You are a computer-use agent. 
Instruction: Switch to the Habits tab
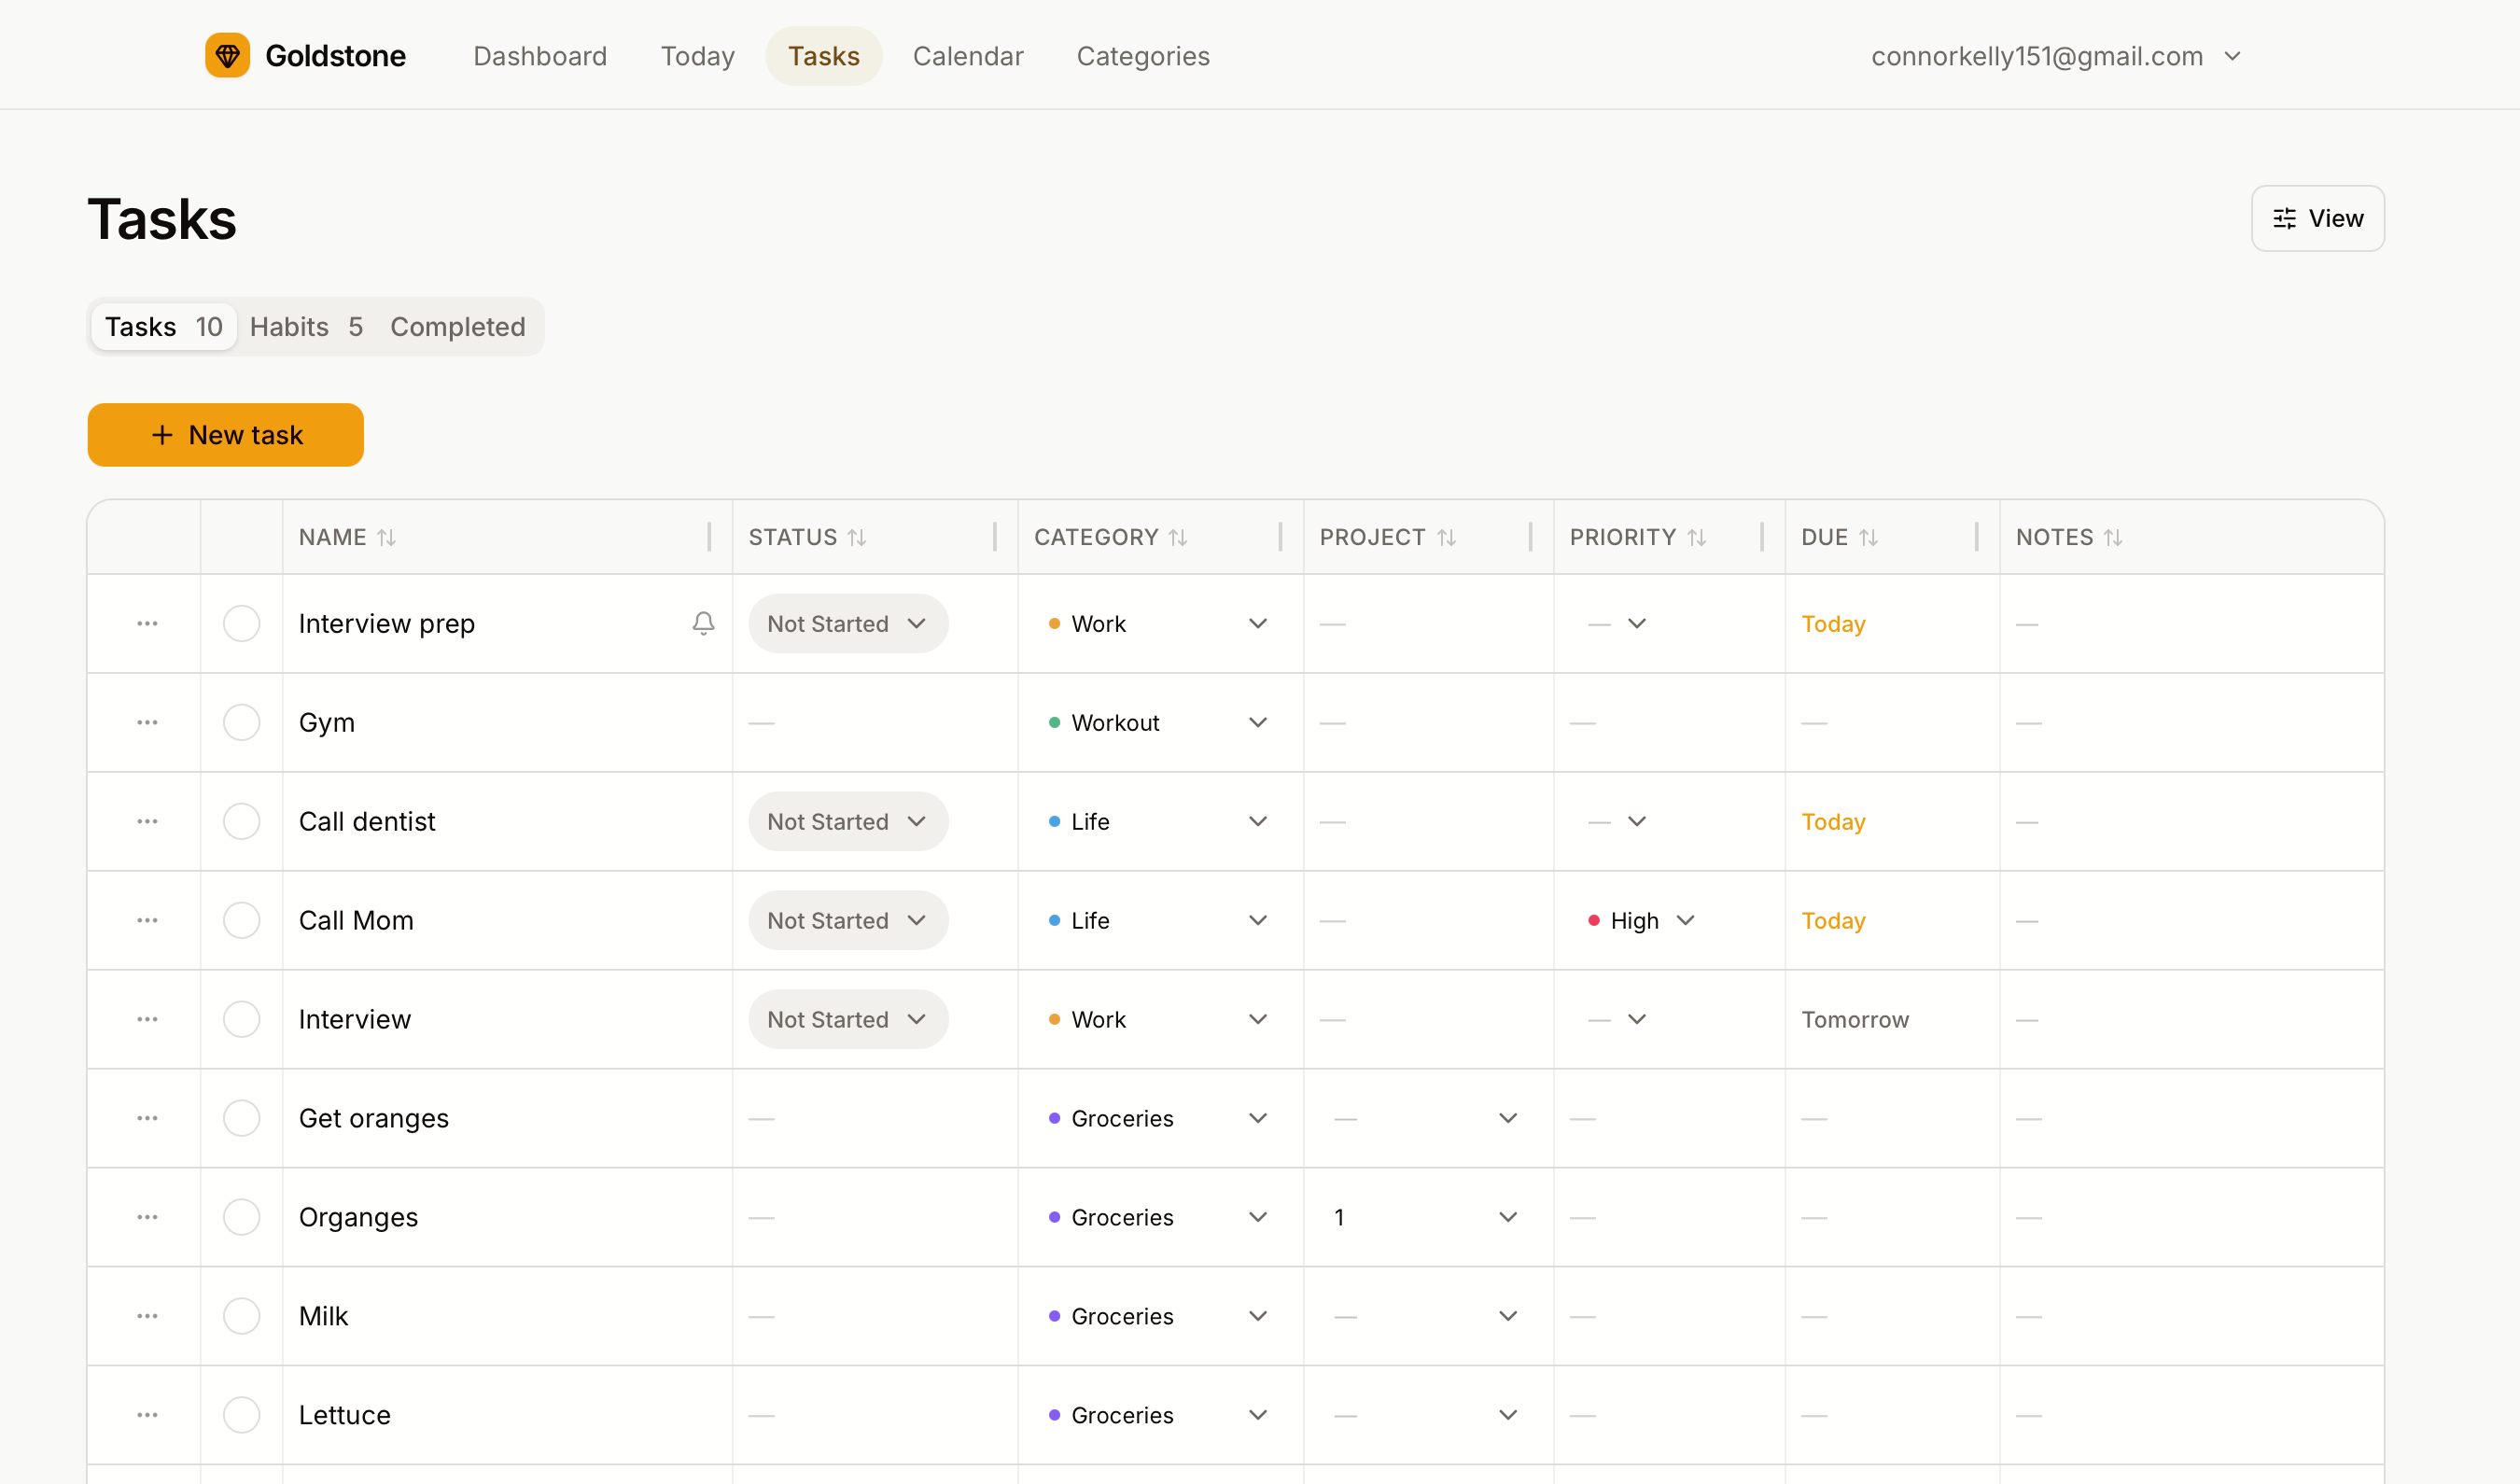[x=306, y=327]
